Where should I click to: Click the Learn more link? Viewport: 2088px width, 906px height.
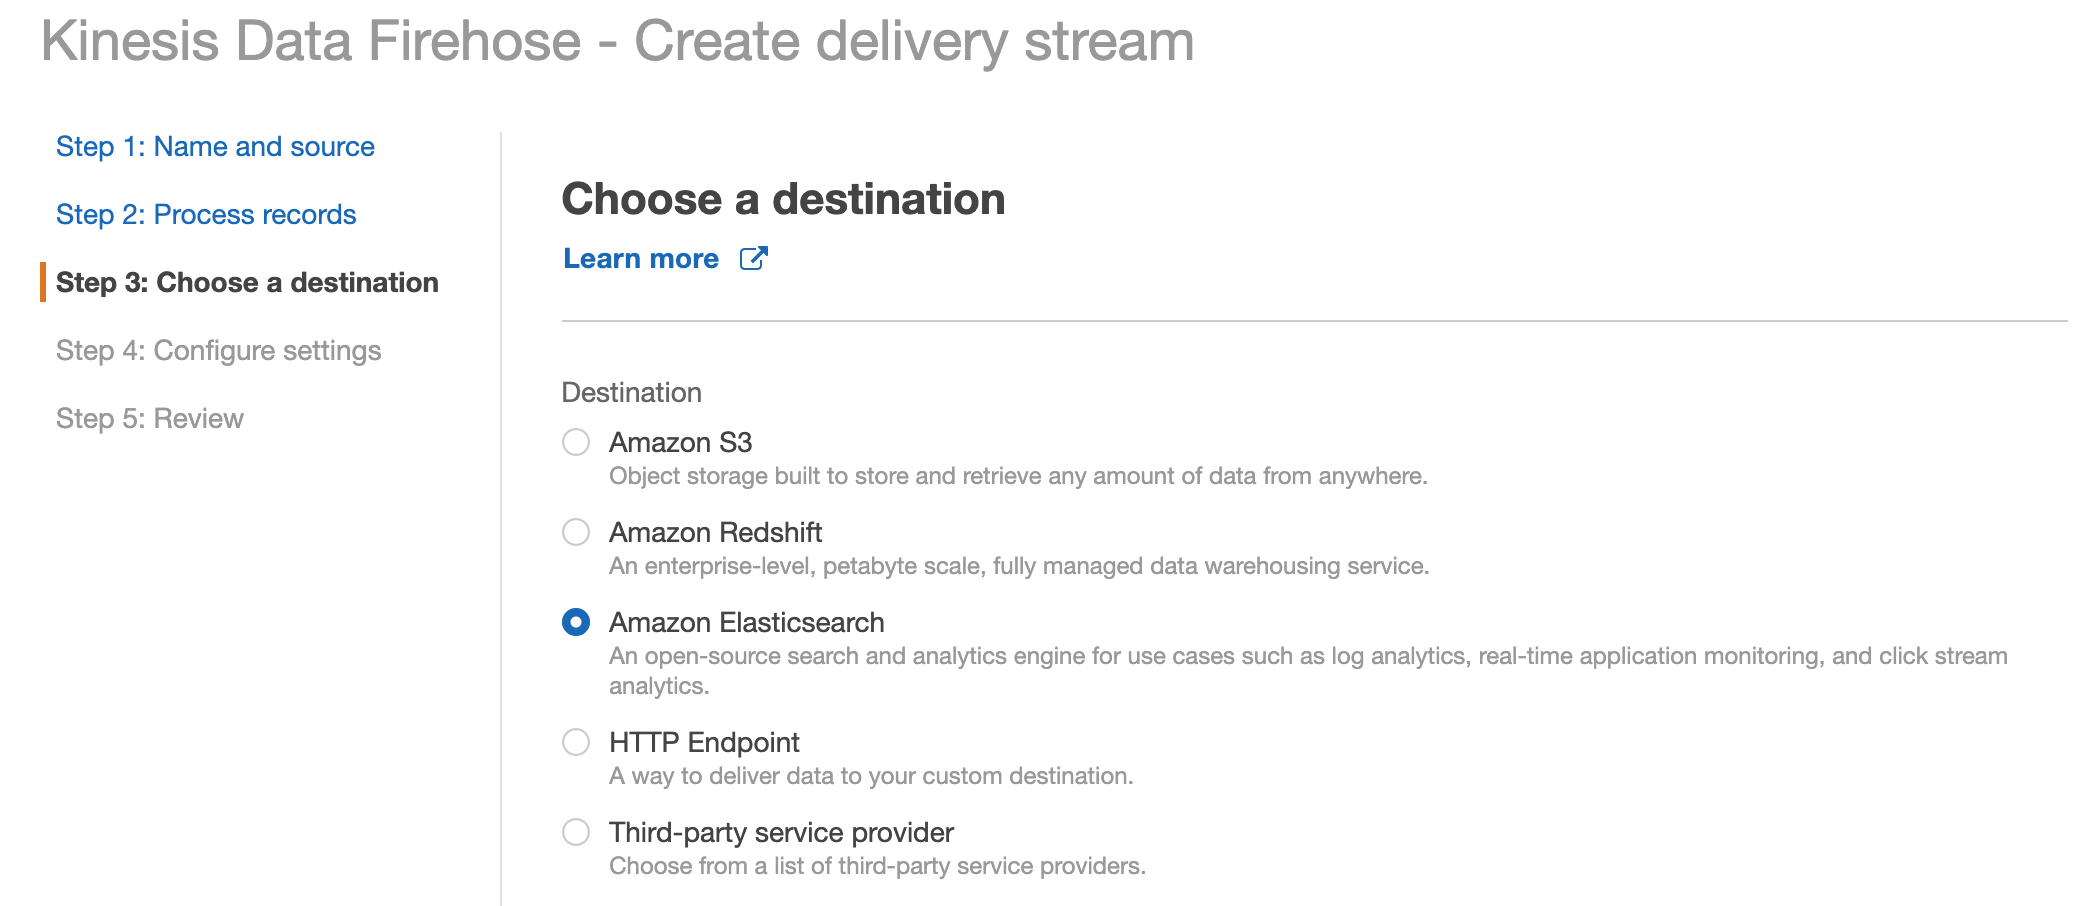point(641,258)
